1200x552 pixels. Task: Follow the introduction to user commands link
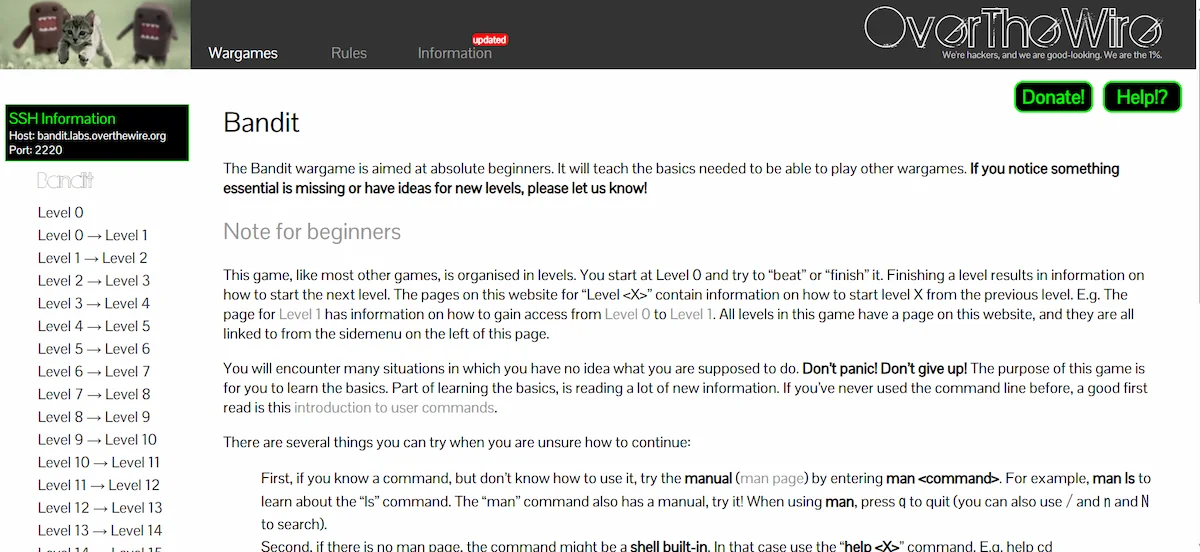394,408
